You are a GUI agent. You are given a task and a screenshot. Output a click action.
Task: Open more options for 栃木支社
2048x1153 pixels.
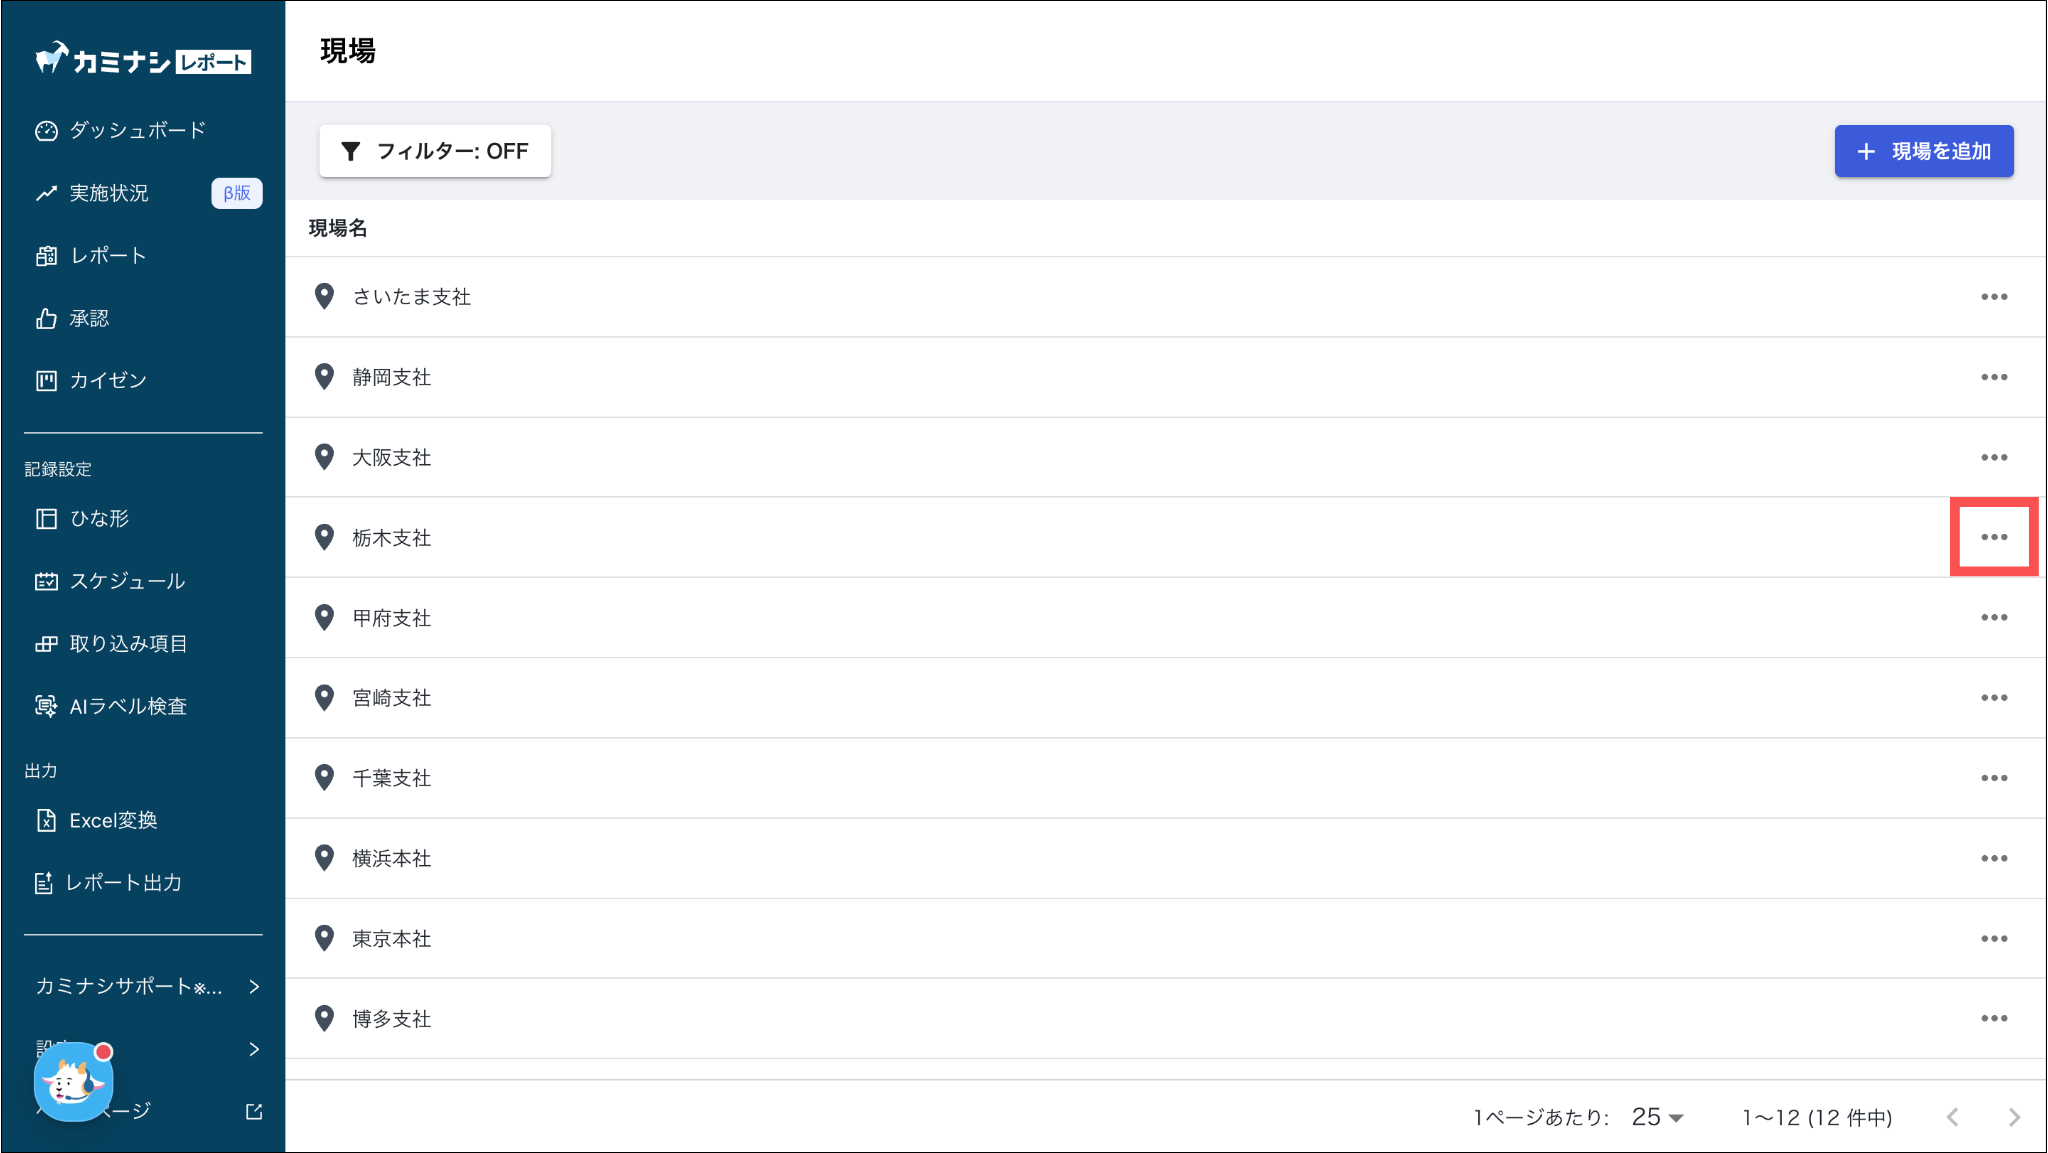click(x=1994, y=537)
